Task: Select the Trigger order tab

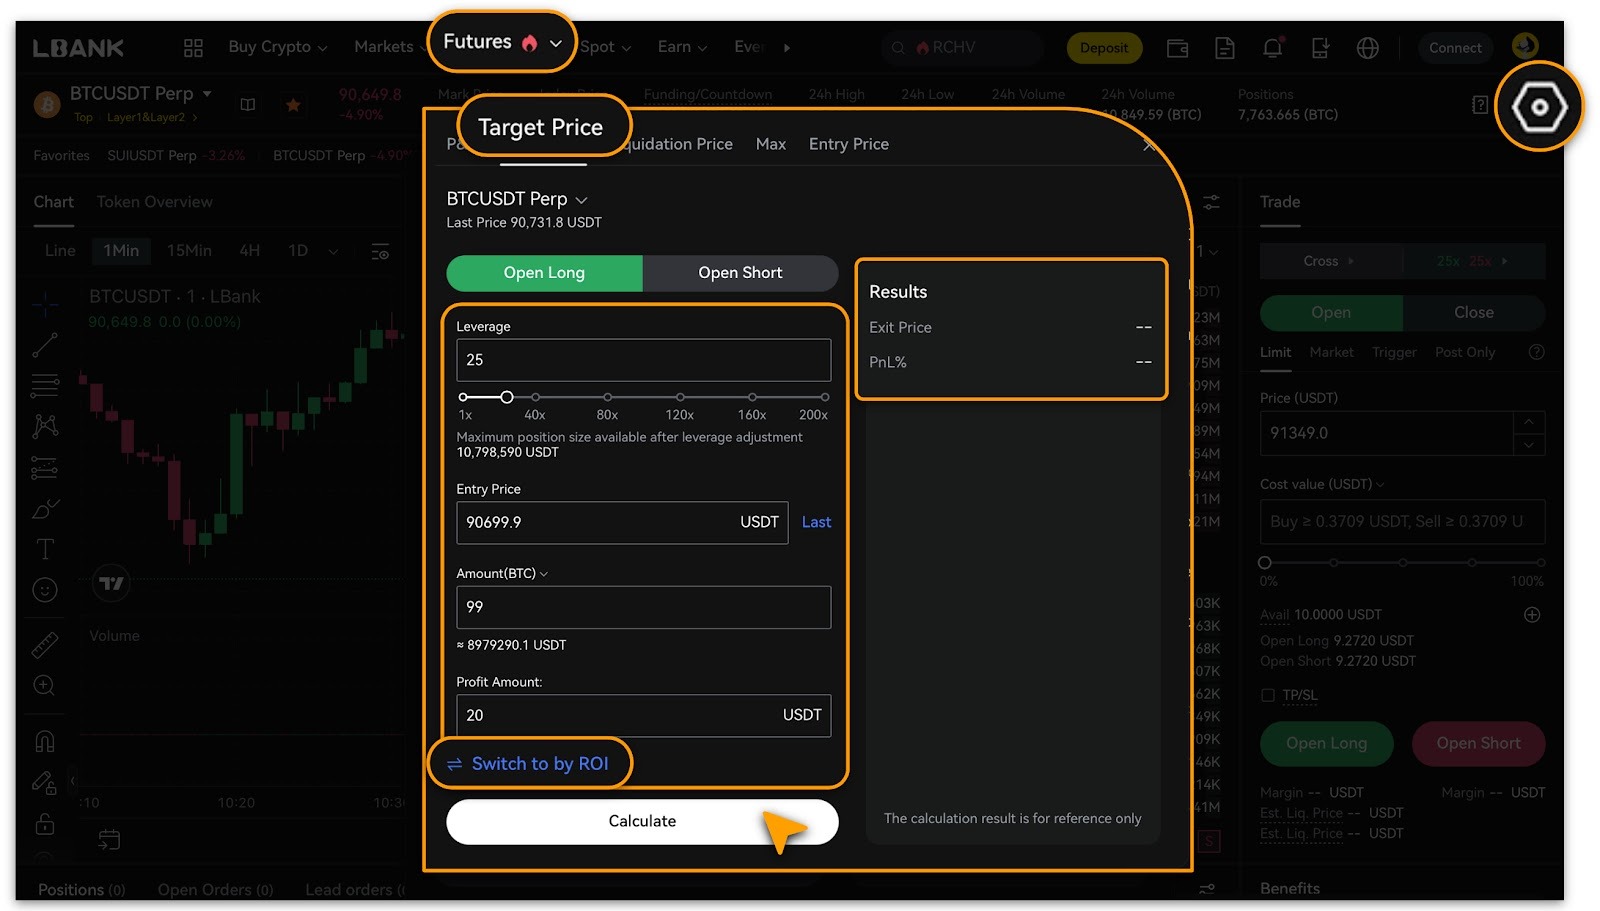Action: tap(1394, 352)
